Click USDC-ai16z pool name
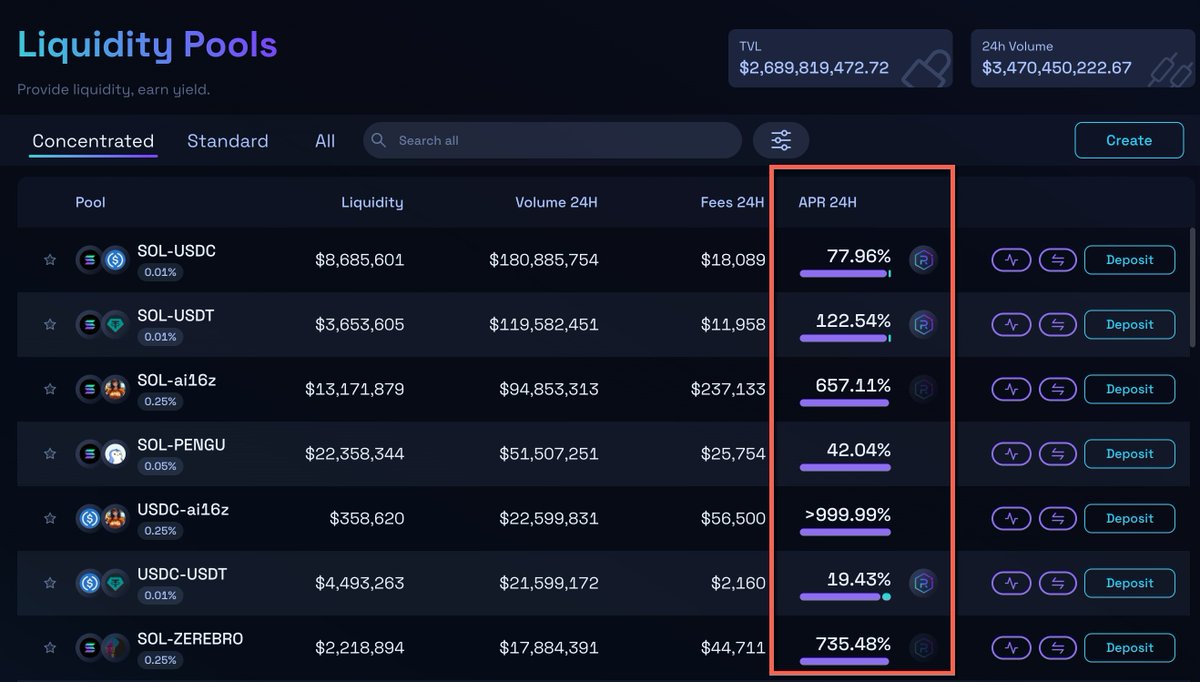The image size is (1200, 682). [x=183, y=510]
